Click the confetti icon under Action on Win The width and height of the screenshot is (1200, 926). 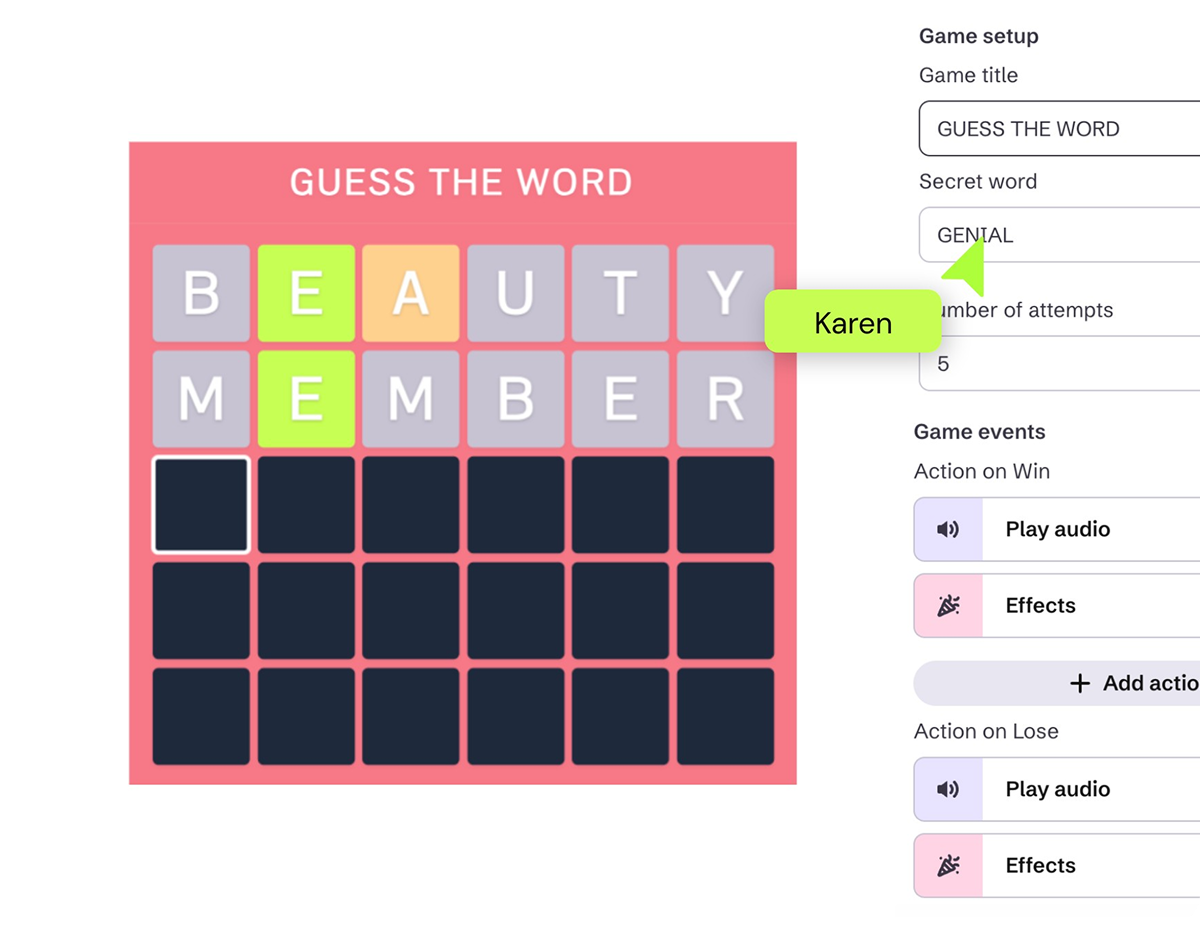(947, 605)
